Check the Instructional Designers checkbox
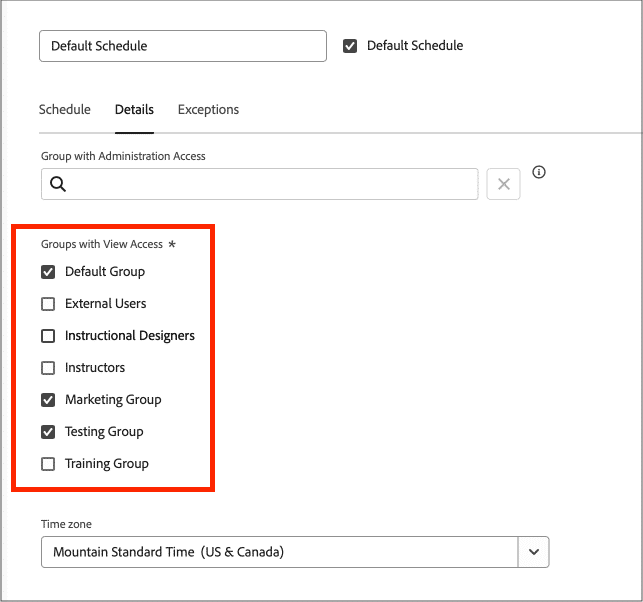Image resolution: width=643 pixels, height=602 pixels. point(48,336)
